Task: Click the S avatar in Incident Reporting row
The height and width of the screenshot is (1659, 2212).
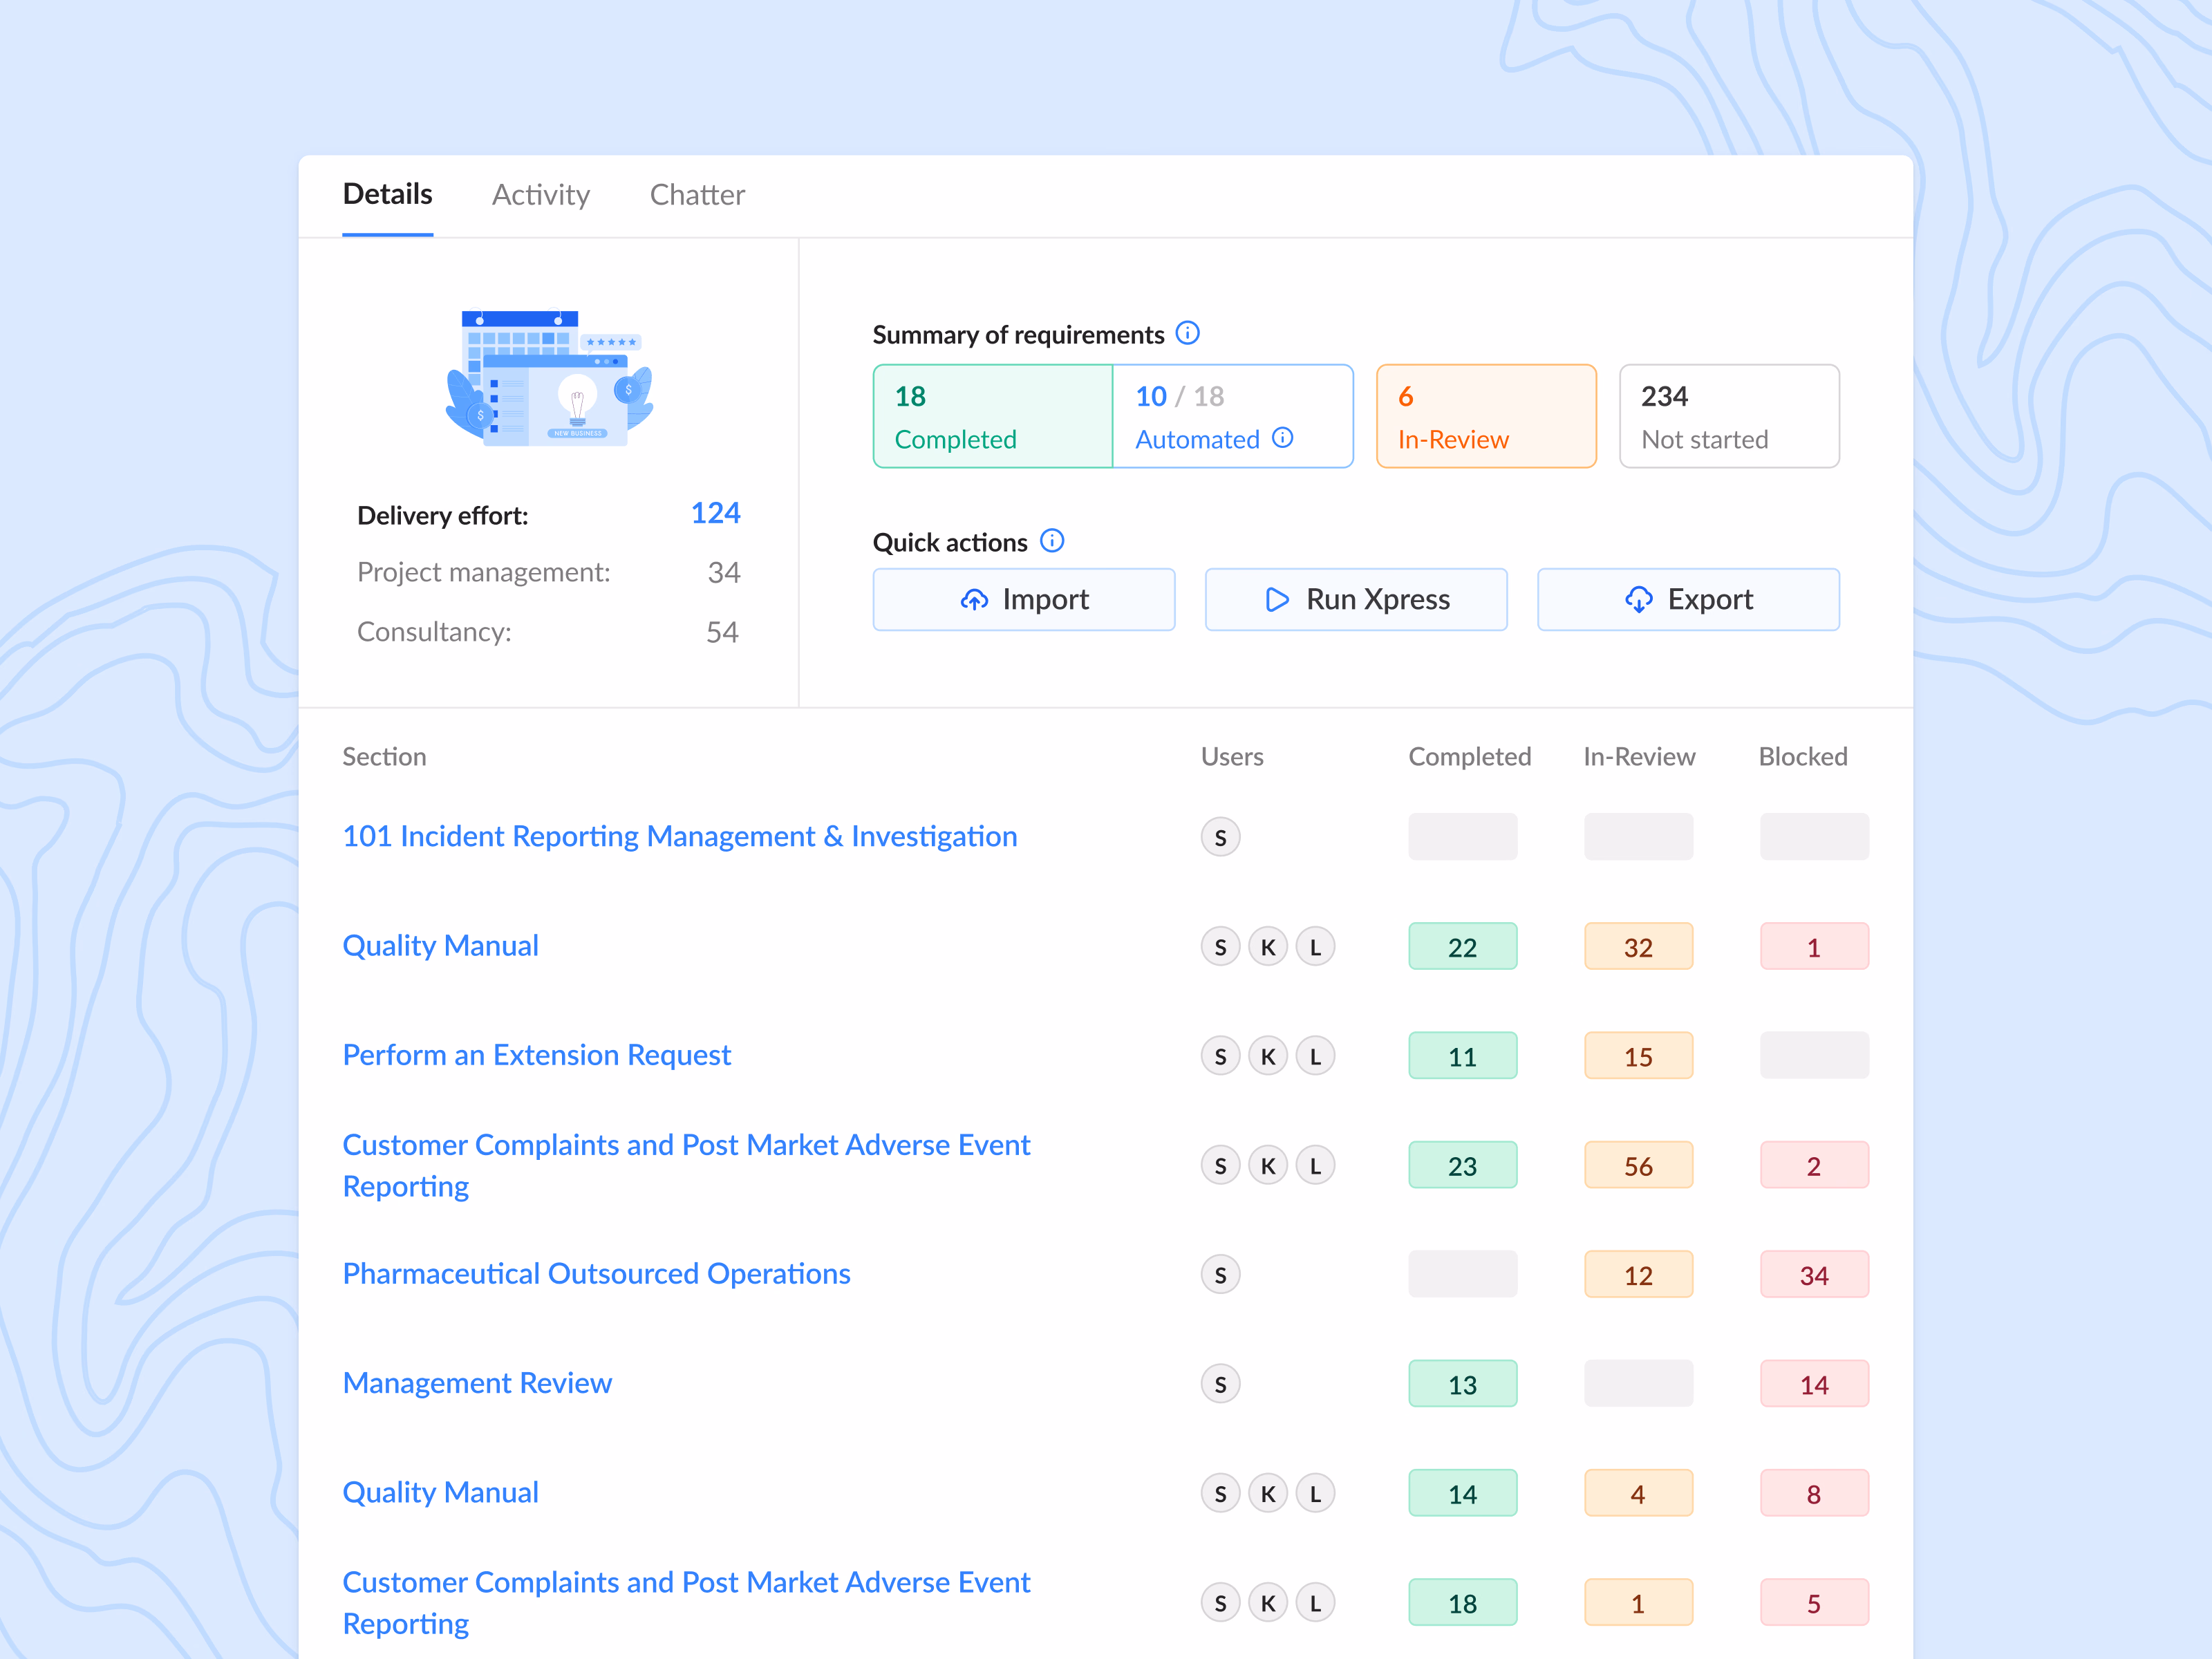Action: pos(1220,837)
